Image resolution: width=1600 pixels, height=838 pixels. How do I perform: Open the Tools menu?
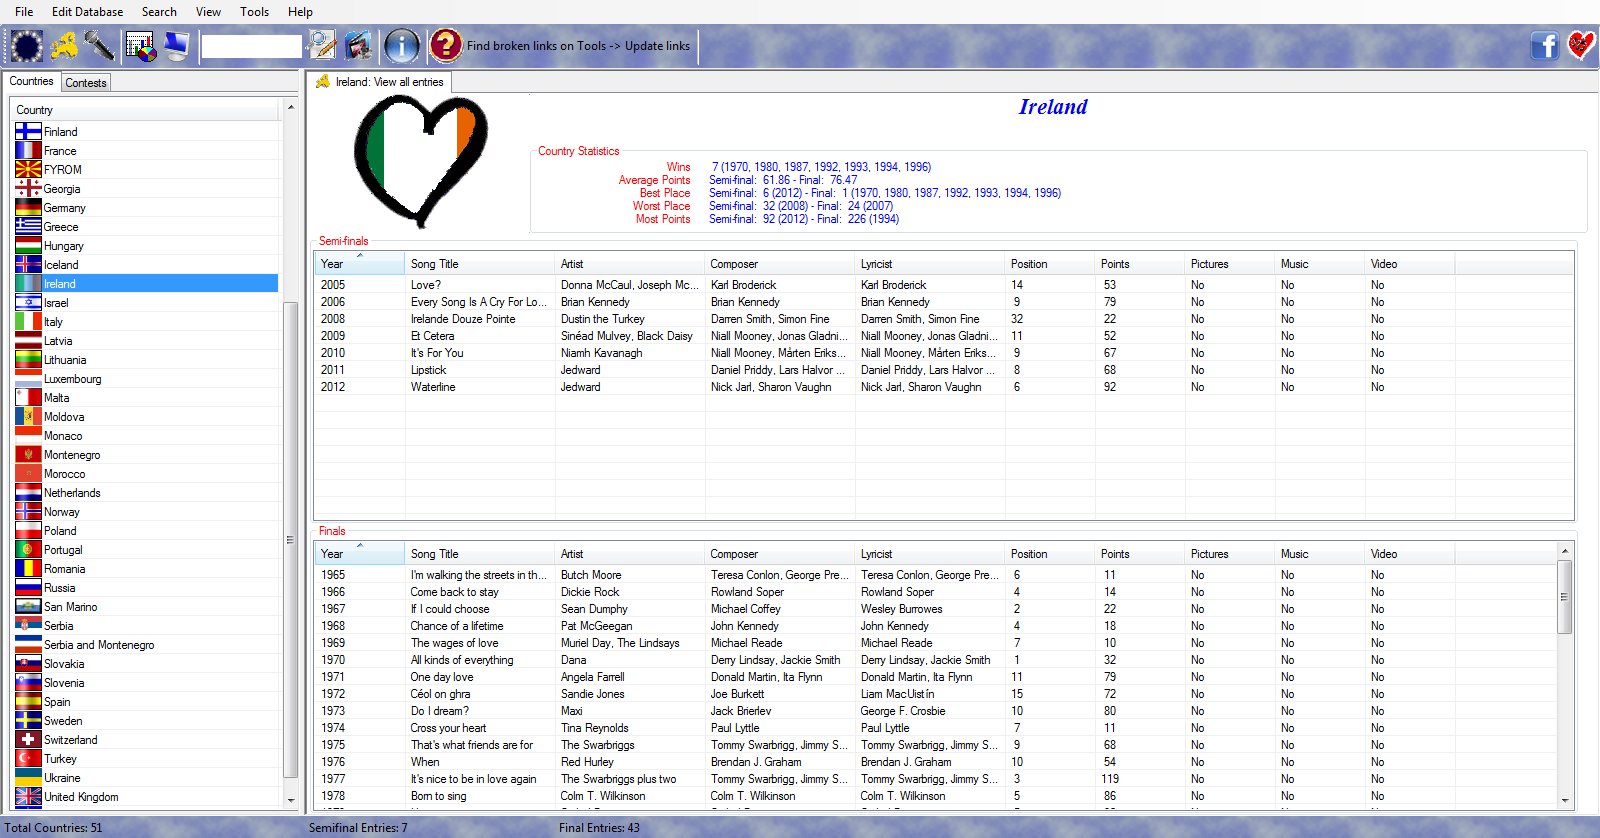tap(254, 12)
